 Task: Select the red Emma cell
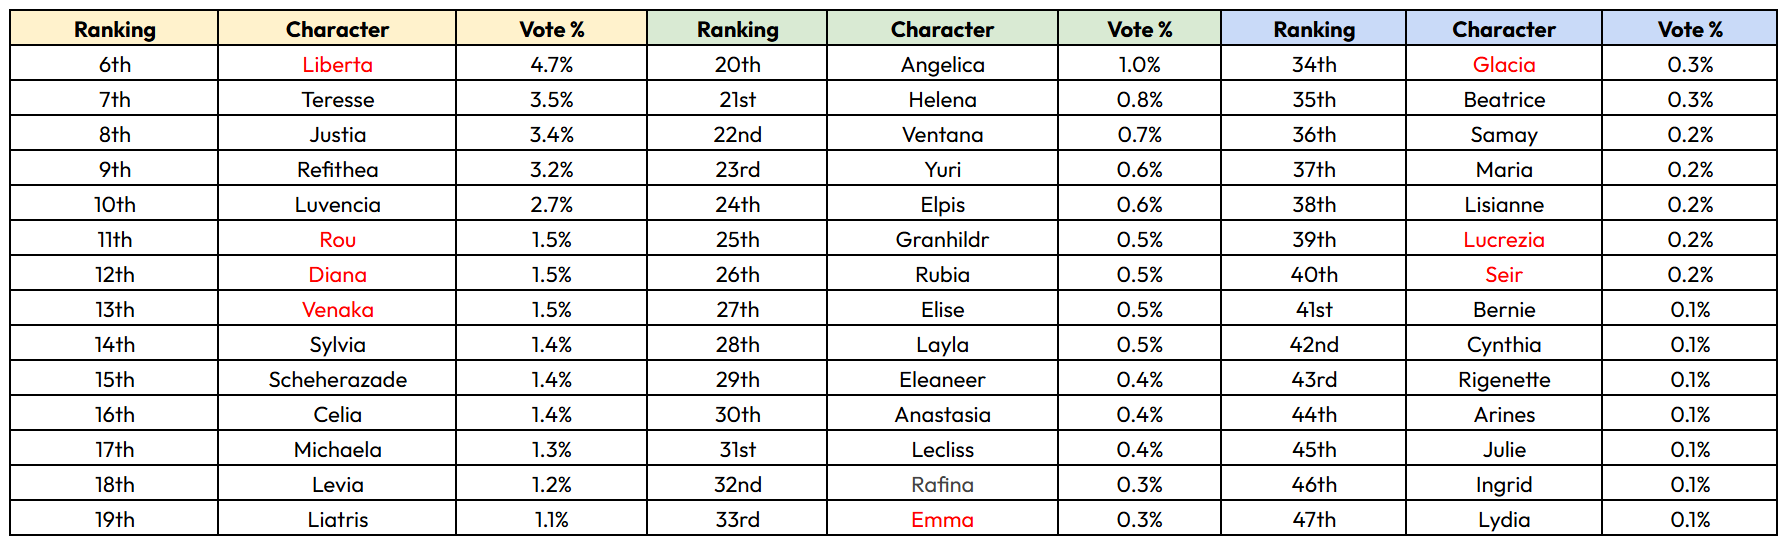coord(942,520)
